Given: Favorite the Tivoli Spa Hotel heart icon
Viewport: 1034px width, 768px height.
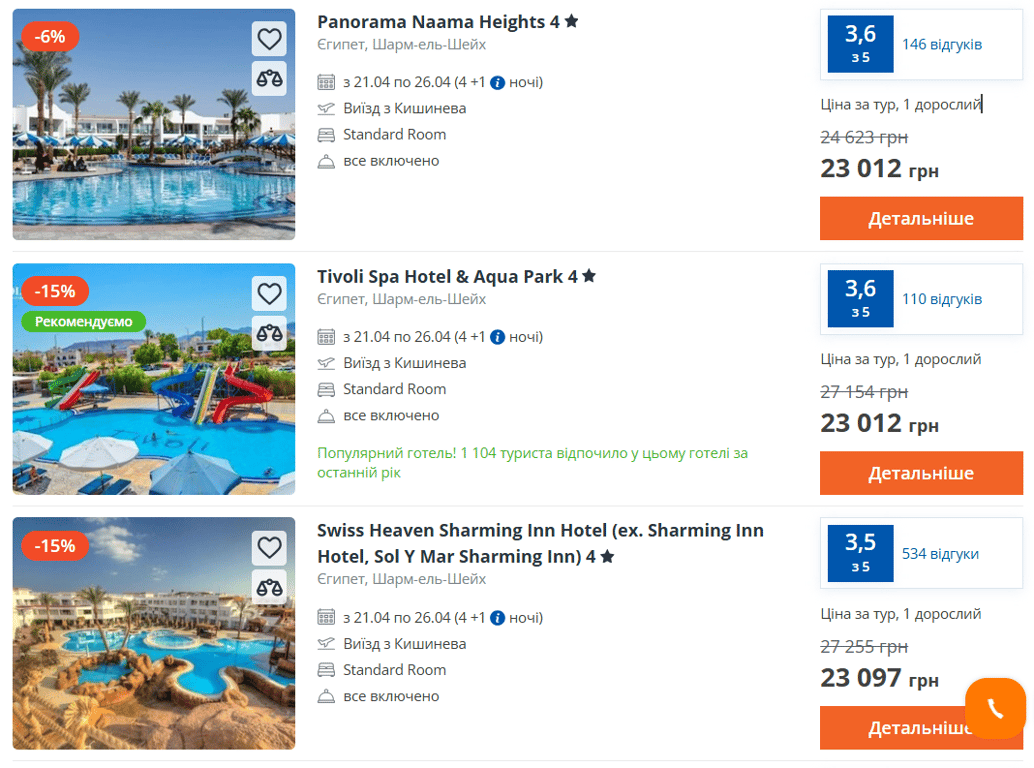Looking at the screenshot, I should [269, 293].
